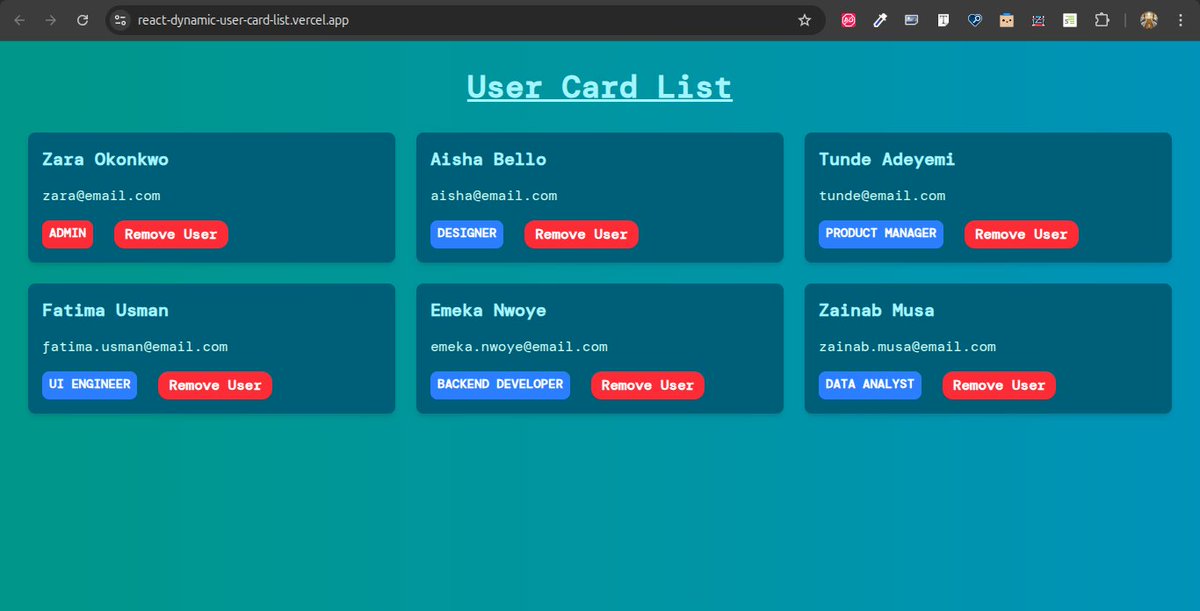Click the email fatima.usman@email.com

point(135,347)
